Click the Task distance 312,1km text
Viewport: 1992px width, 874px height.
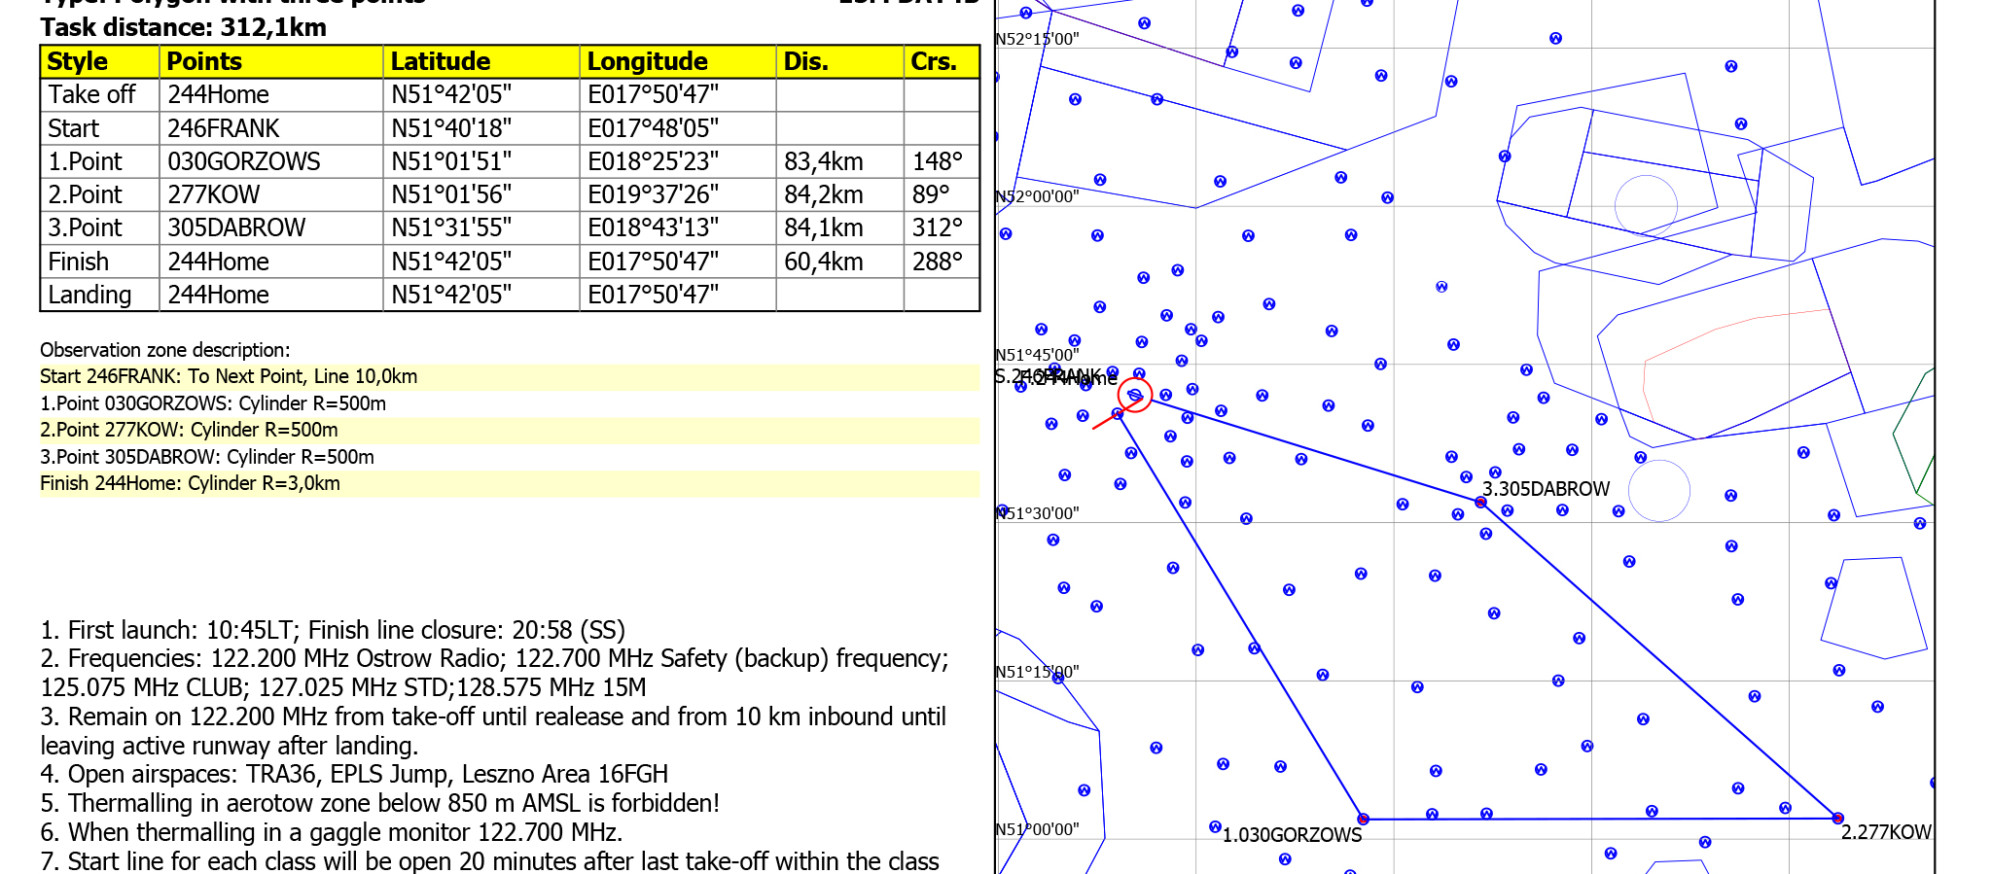184,27
